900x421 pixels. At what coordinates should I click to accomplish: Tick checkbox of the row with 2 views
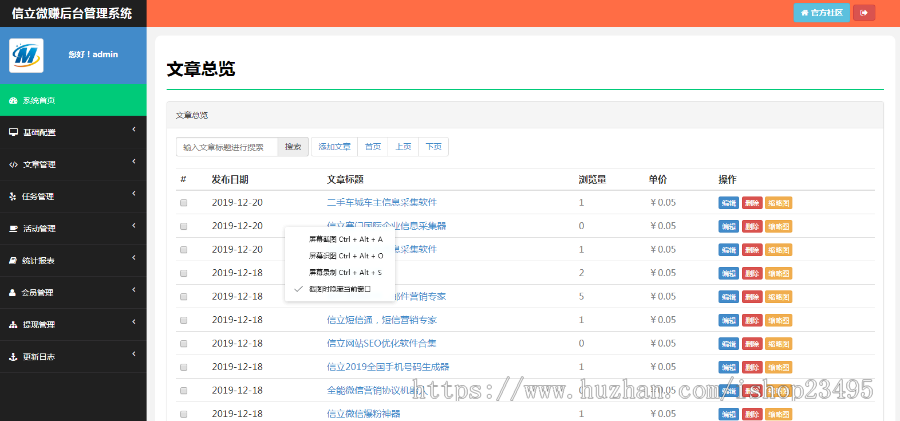coord(184,273)
